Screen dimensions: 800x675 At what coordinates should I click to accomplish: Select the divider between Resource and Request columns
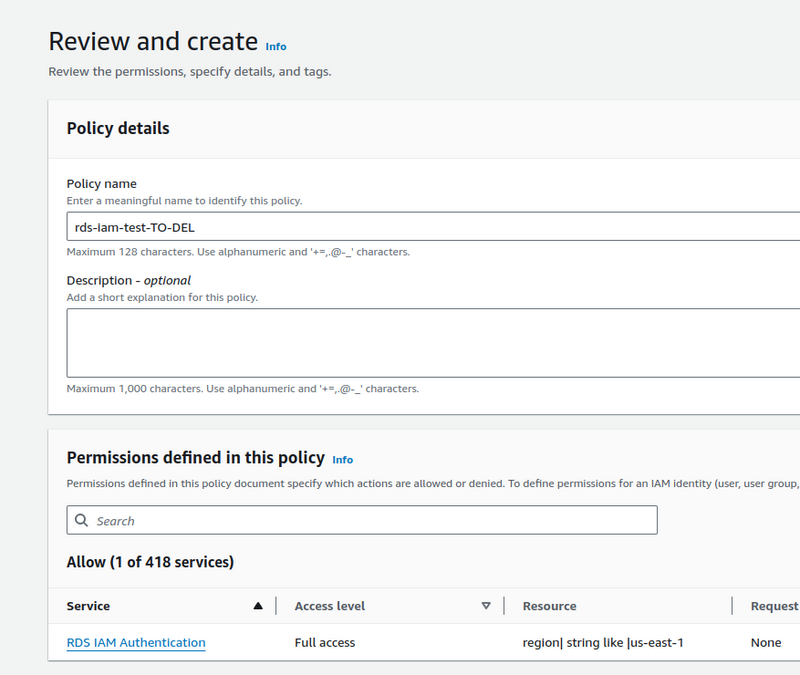[732, 606]
